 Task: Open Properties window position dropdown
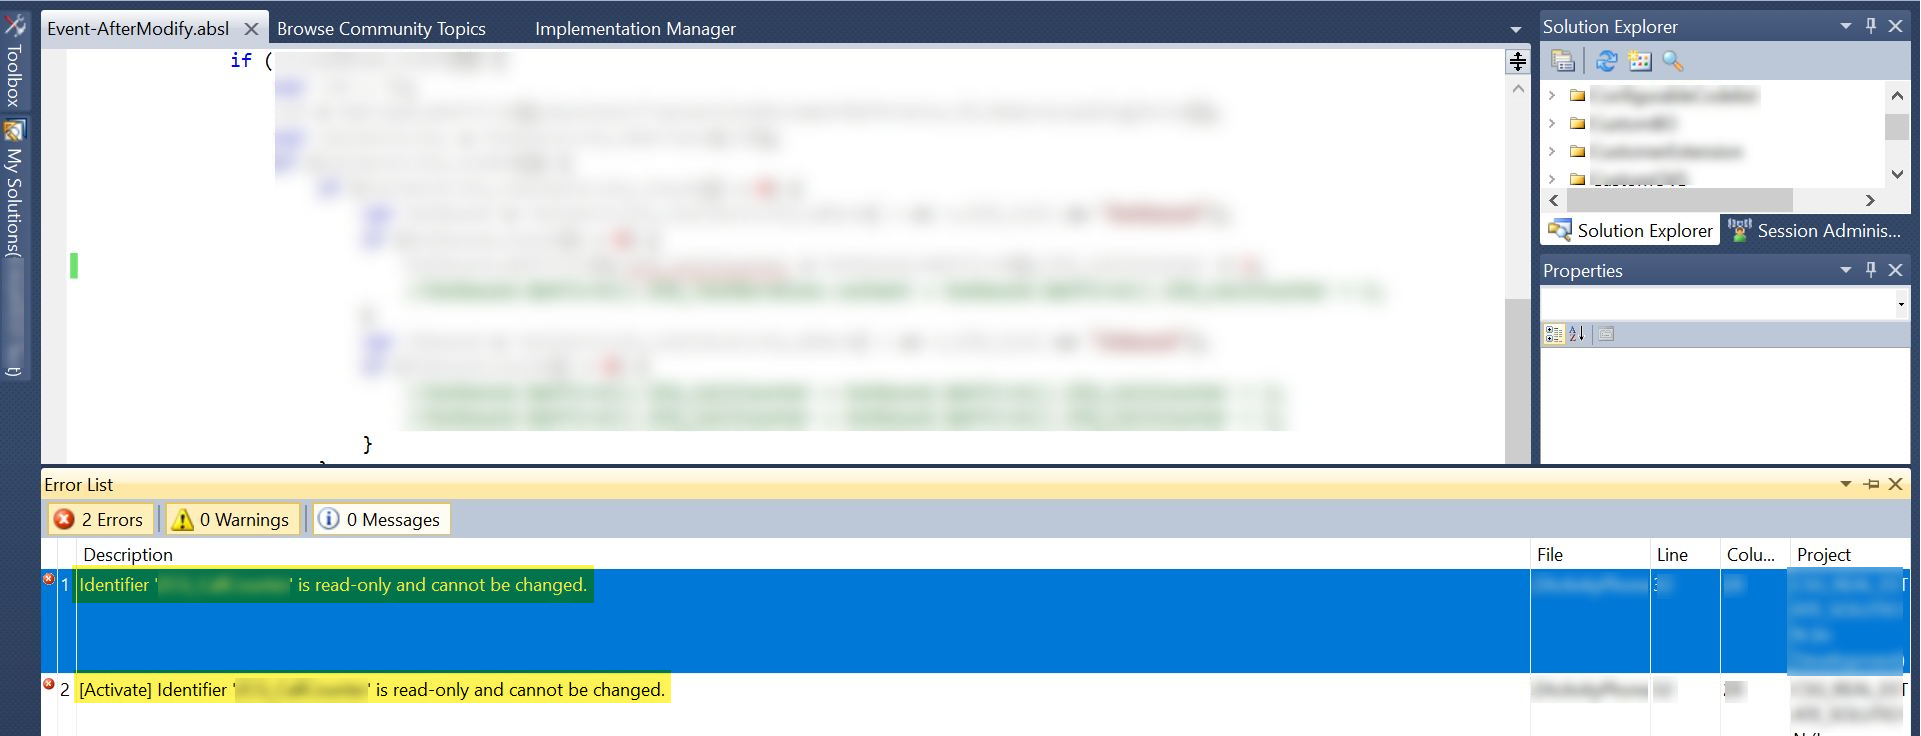[1846, 270]
